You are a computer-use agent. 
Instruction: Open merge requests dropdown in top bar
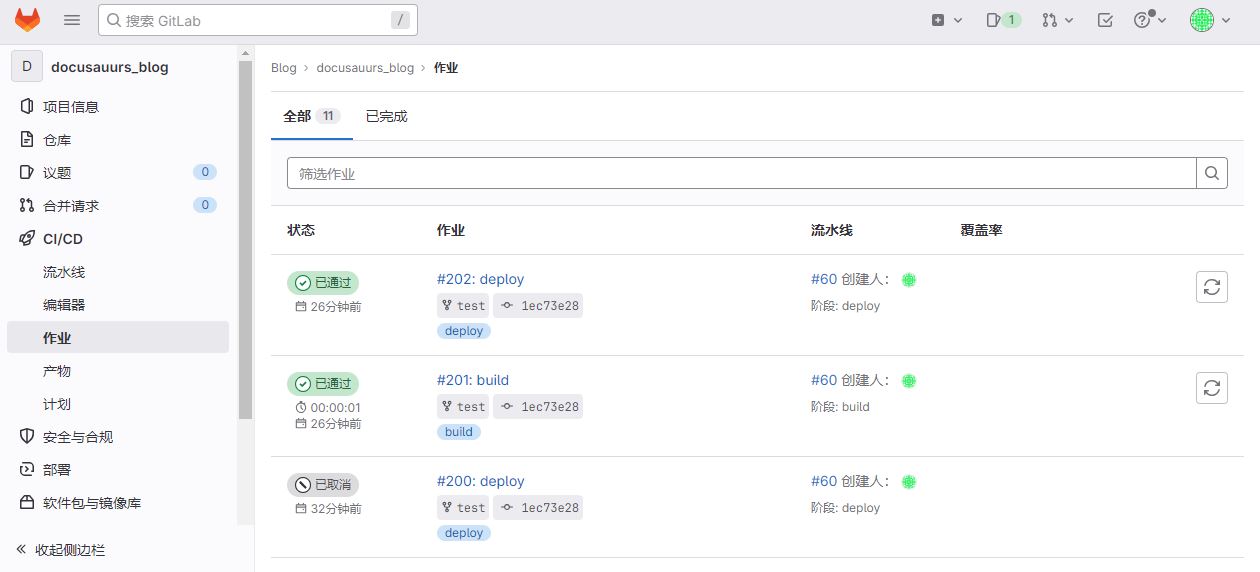pyautogui.click(x=1057, y=20)
